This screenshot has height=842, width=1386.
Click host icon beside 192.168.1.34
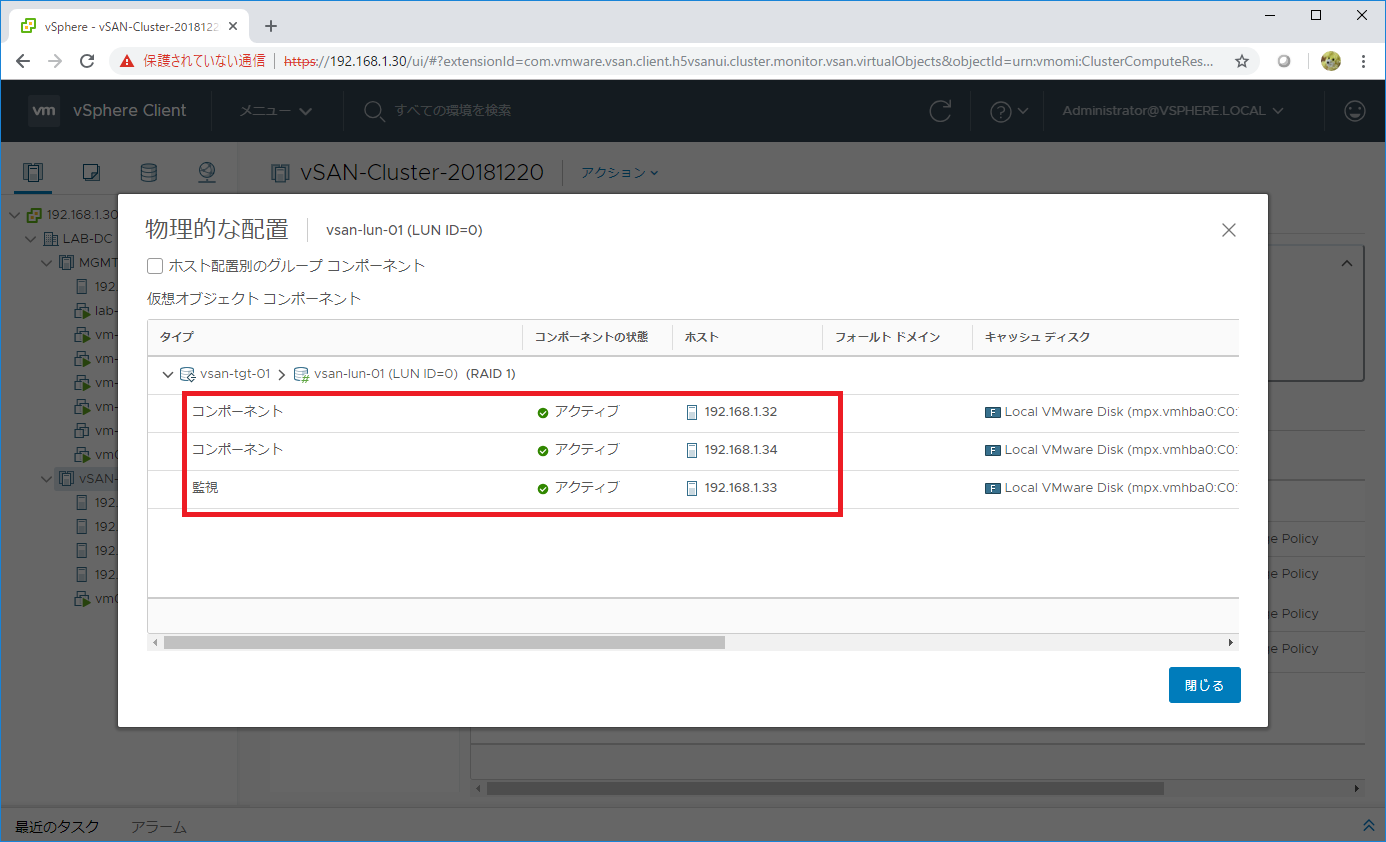(692, 450)
